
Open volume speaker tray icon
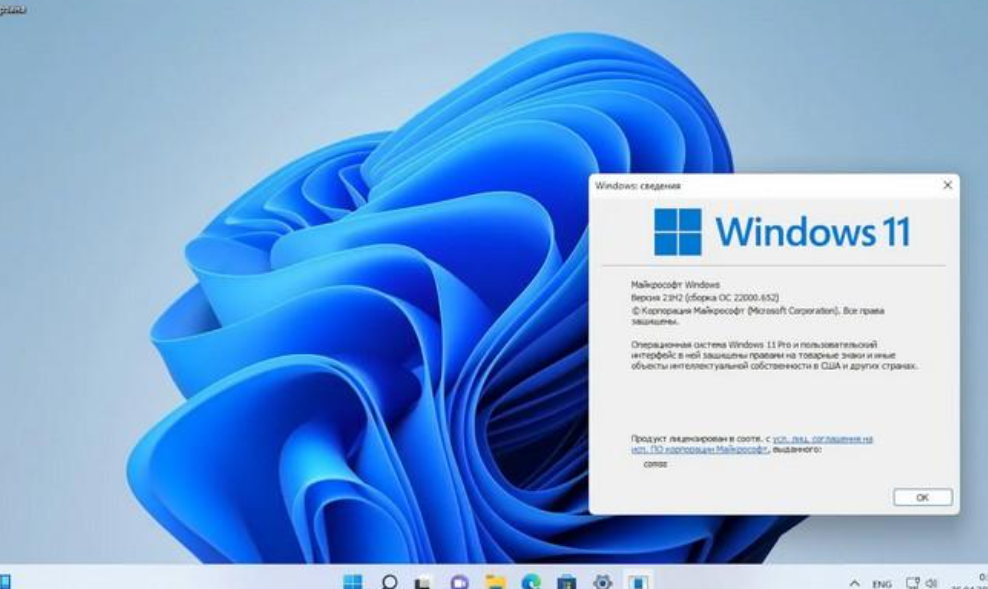coord(931,583)
